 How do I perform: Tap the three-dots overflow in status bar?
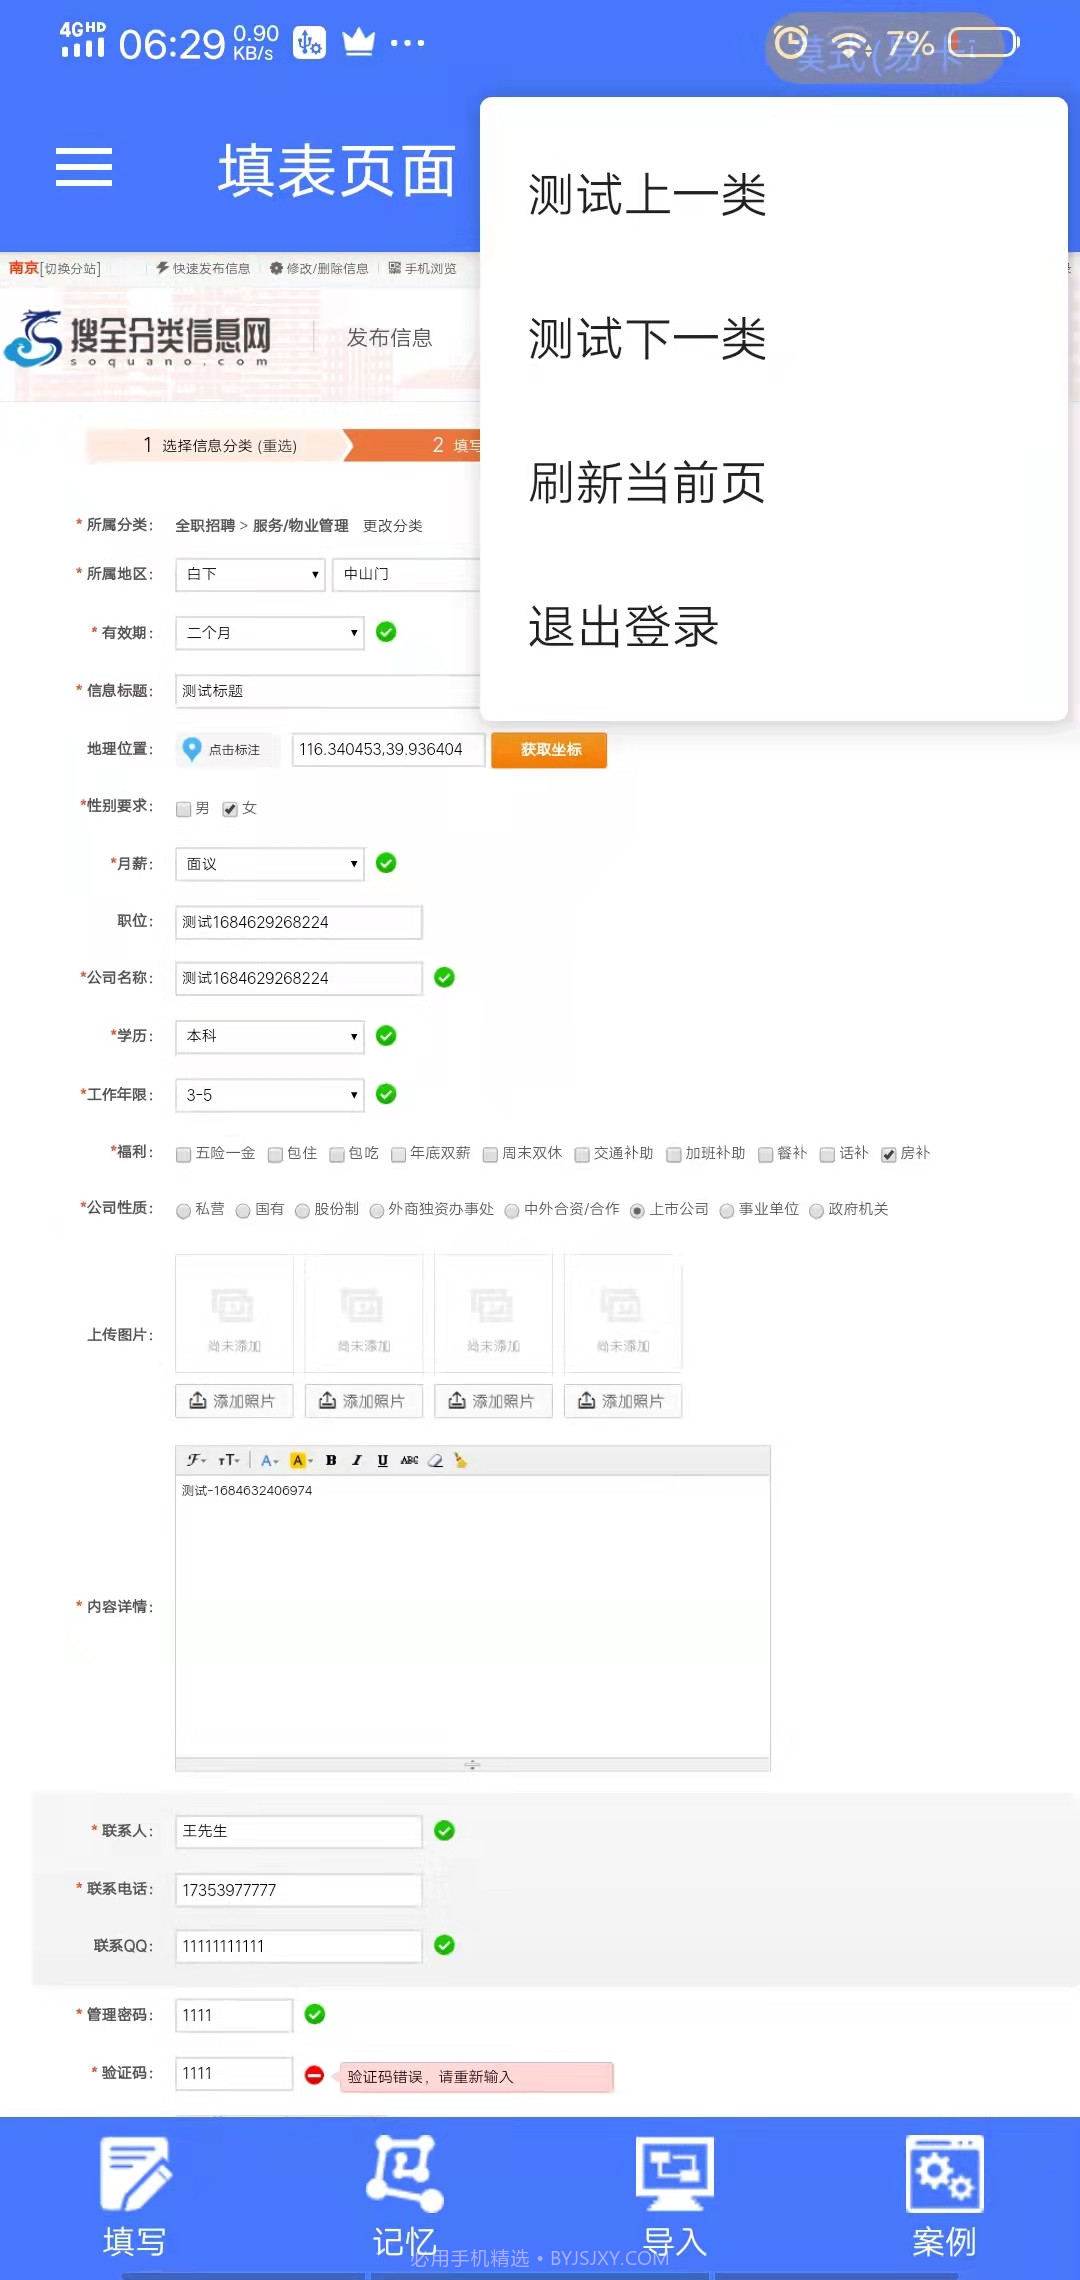(408, 43)
